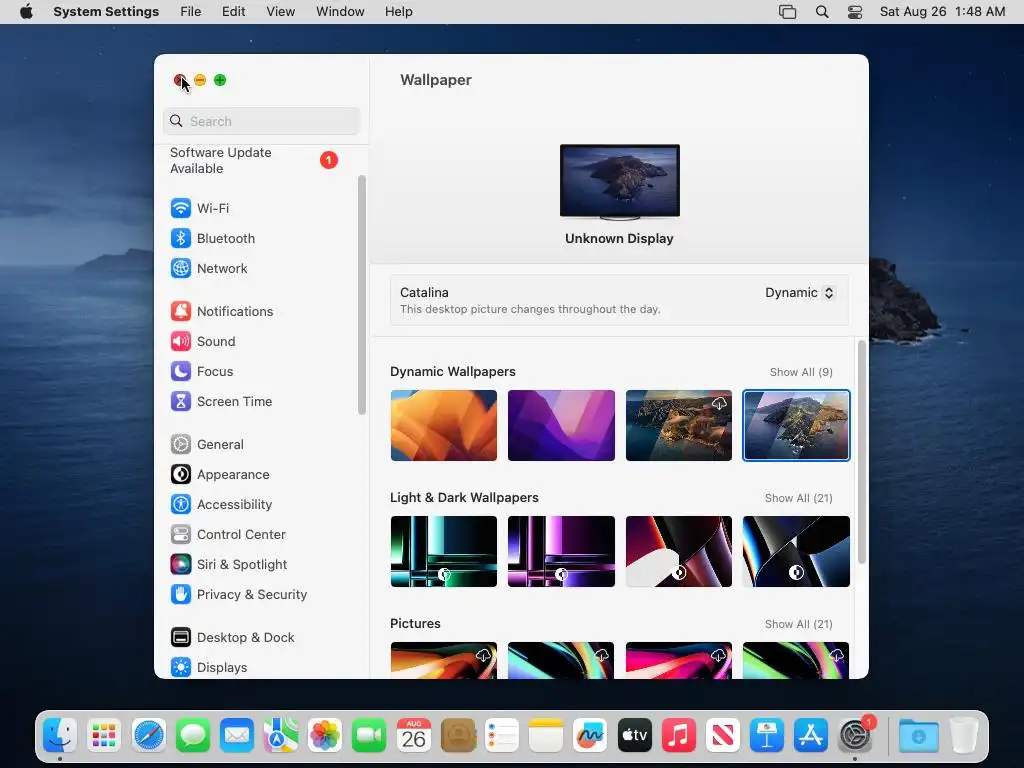The height and width of the screenshot is (768, 1024).
Task: Open Mail from the Dock
Action: [237, 736]
